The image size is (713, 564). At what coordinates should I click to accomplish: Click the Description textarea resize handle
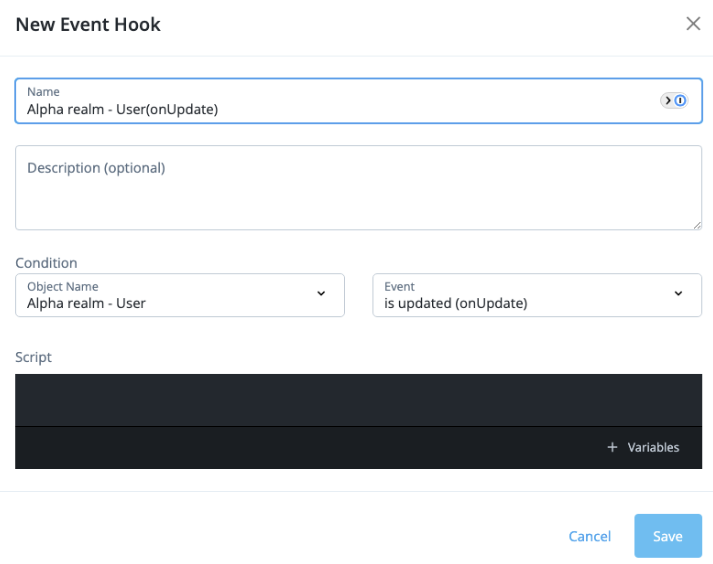pos(697,225)
